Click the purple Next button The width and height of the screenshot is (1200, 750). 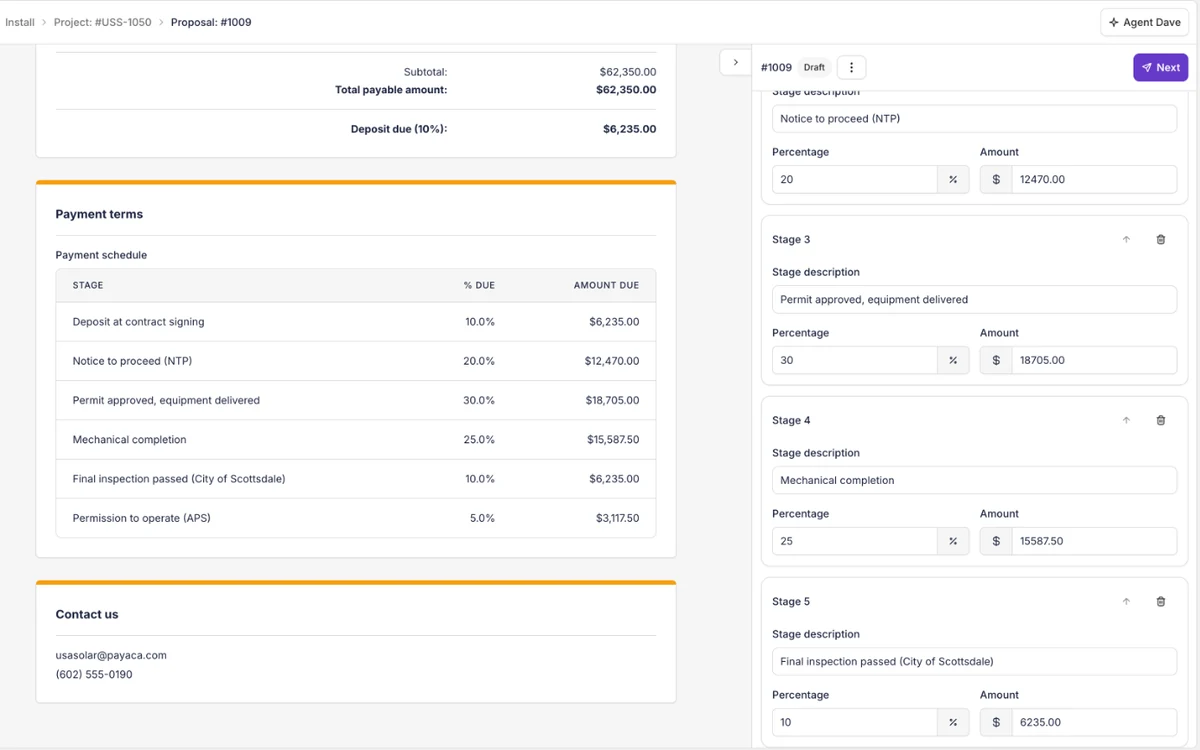pyautogui.click(x=1160, y=67)
